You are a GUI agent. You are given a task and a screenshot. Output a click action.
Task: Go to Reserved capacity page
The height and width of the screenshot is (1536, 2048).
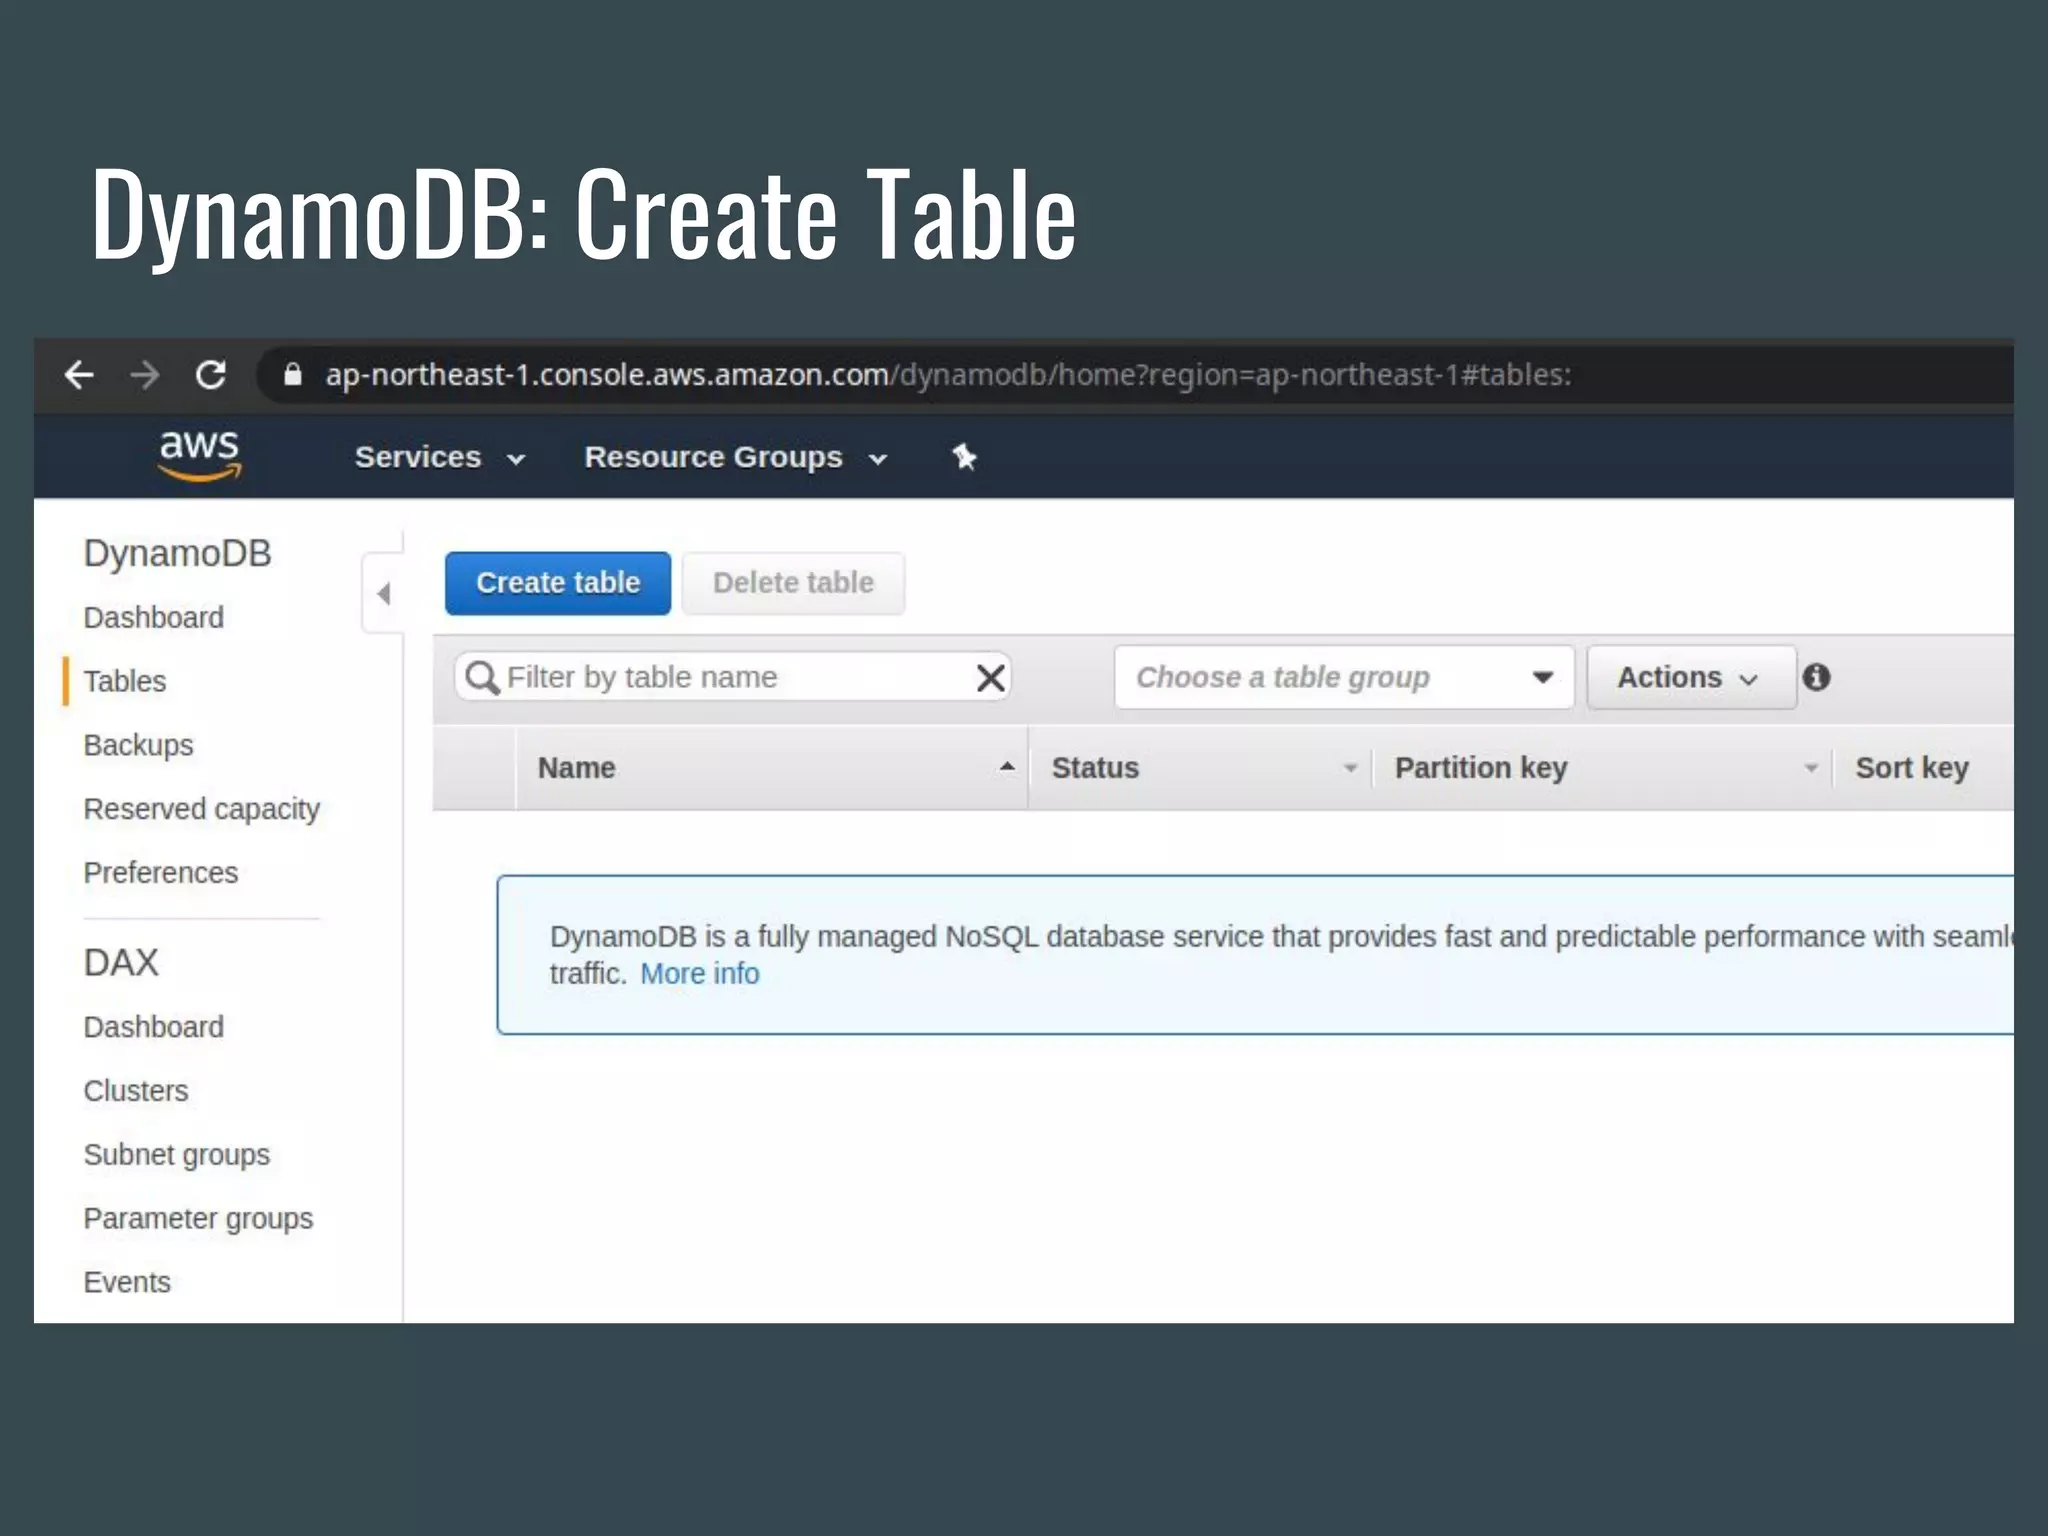(x=201, y=809)
